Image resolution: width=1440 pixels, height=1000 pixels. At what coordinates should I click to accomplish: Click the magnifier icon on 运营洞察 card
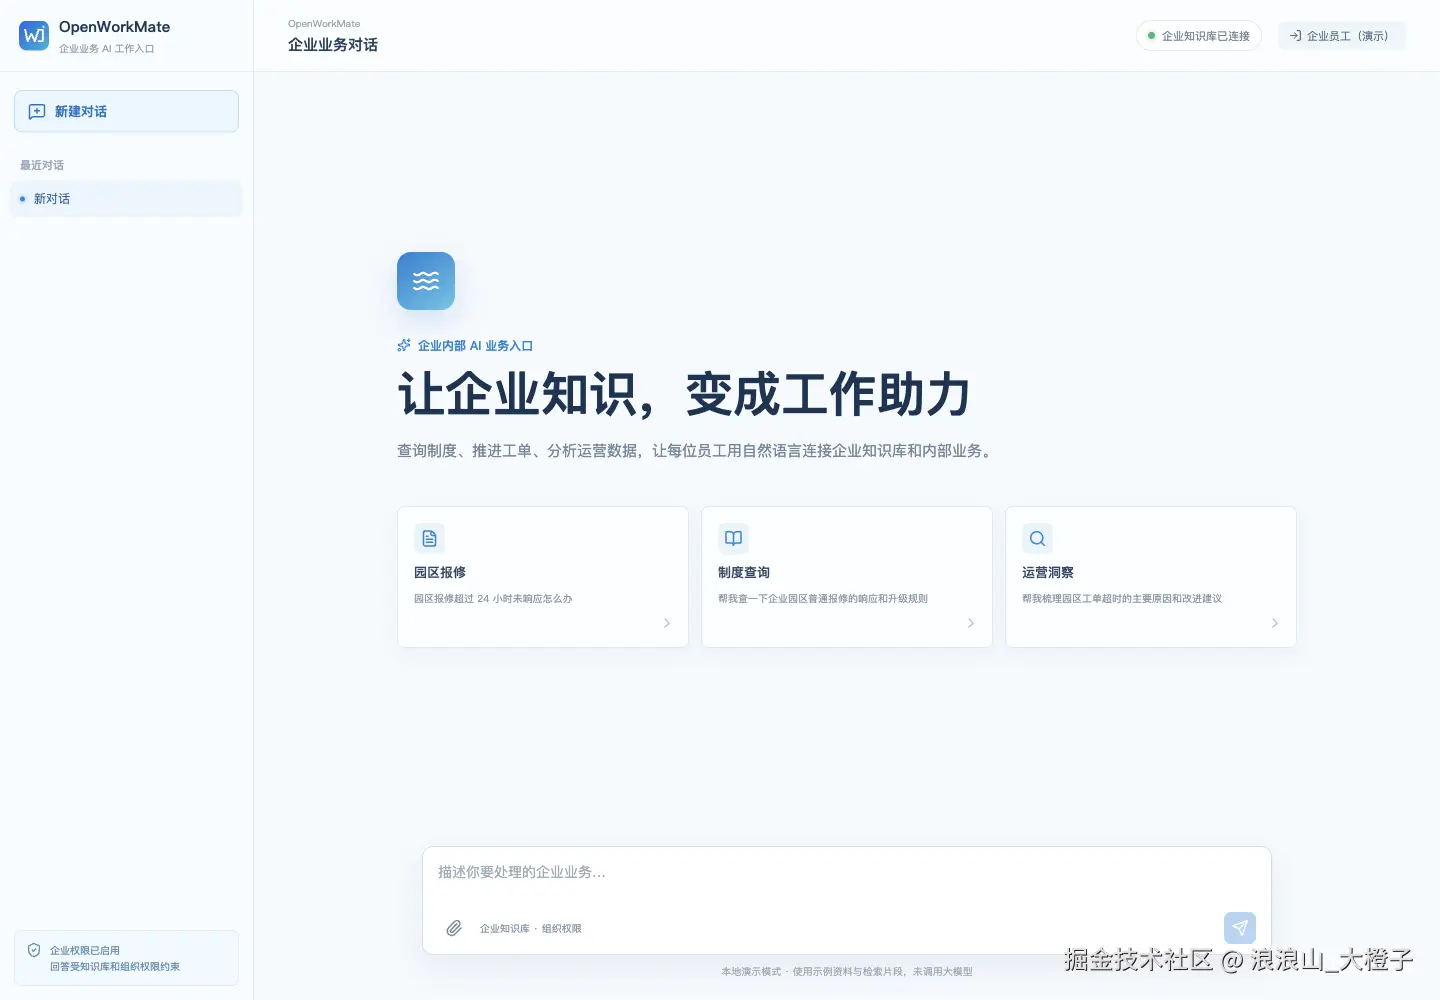coord(1038,538)
